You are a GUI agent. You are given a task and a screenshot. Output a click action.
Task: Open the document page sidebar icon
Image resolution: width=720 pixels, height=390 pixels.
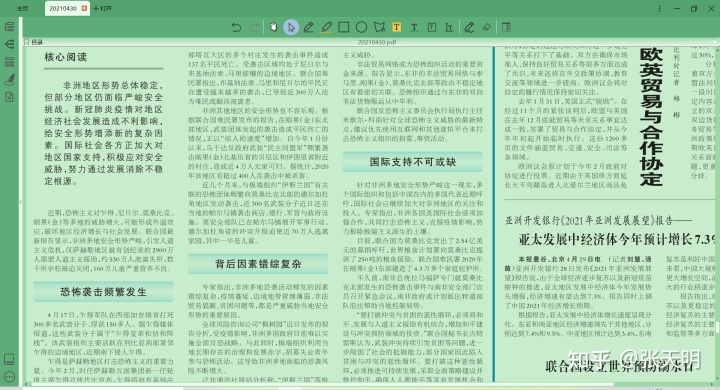[9, 97]
